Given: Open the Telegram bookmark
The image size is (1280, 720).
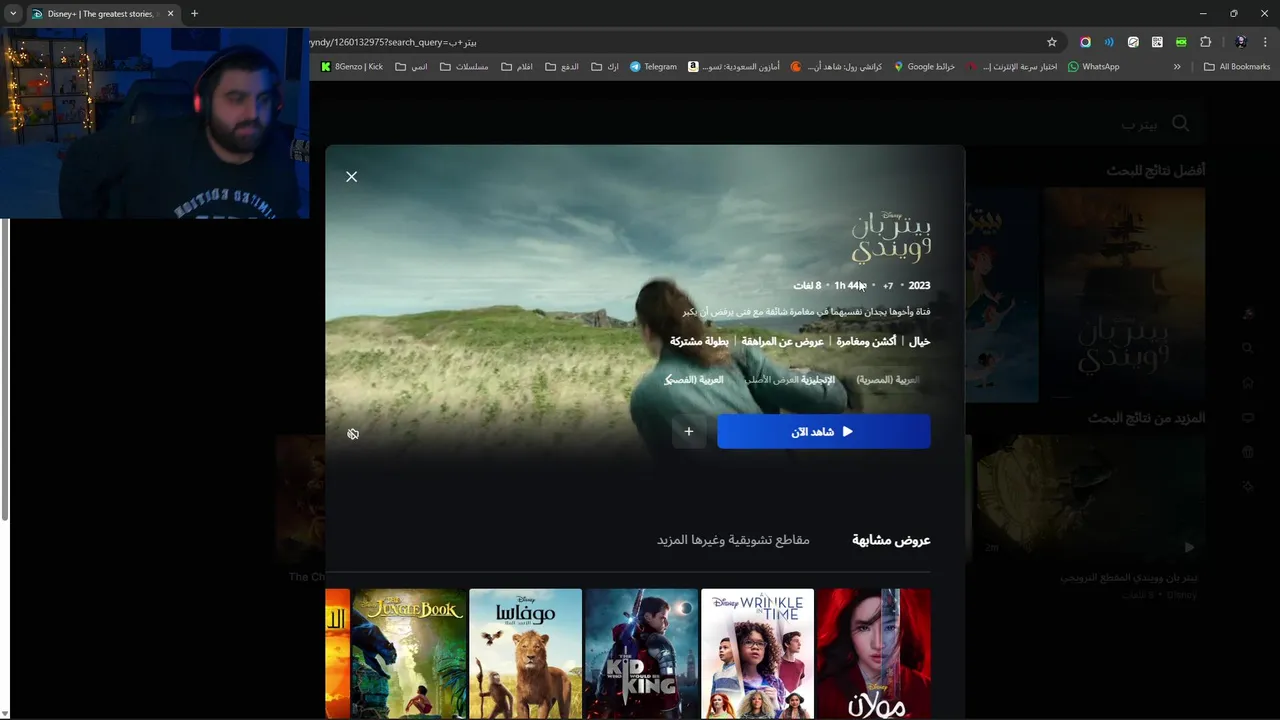Looking at the screenshot, I should 653,67.
